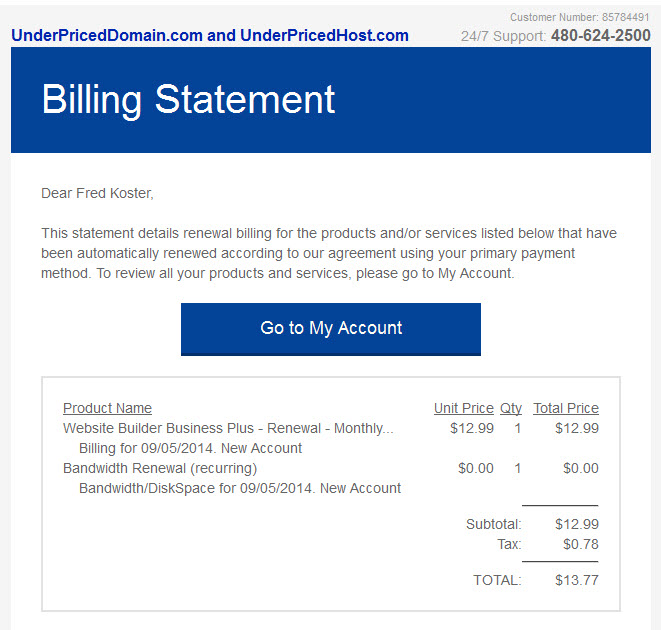Click the Subtotal label
This screenshot has height=630, width=661.
point(494,524)
